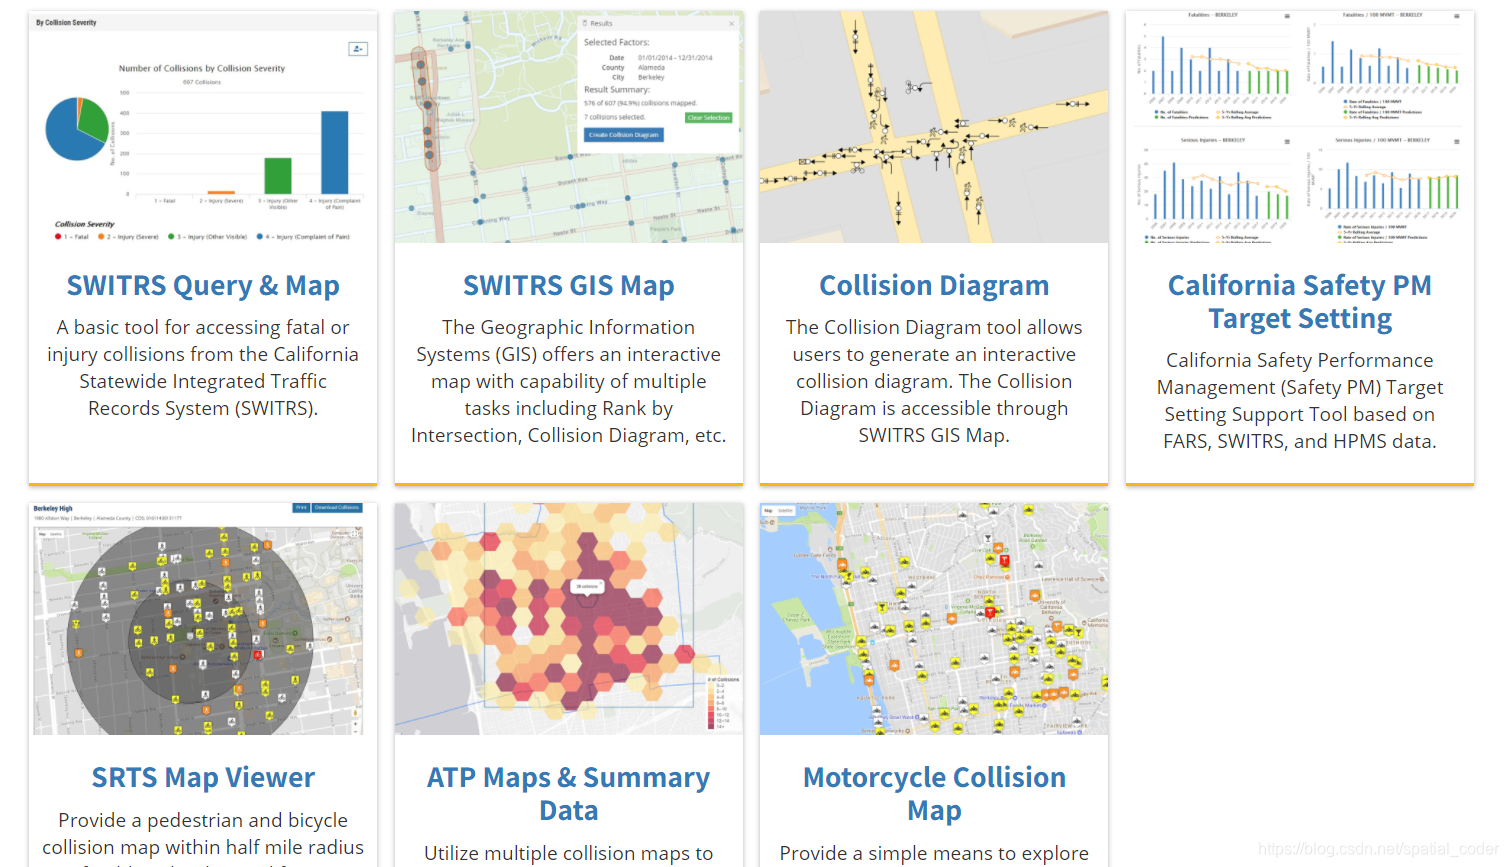1509x867 pixels.
Task: Click 'Utilize multiple collision maps to' text
Action: (568, 853)
